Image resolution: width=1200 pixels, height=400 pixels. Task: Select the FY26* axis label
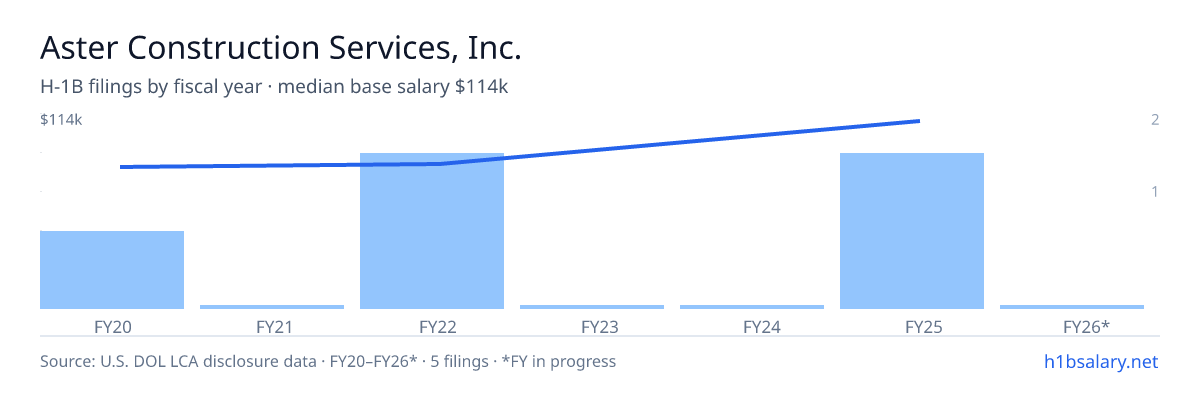click(1072, 326)
